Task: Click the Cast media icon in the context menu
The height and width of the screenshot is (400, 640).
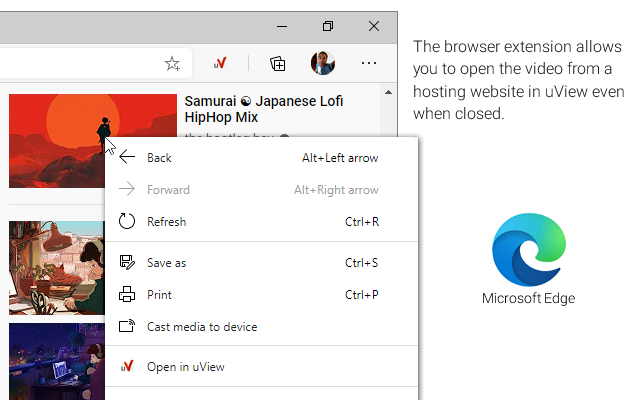Action: (127, 327)
